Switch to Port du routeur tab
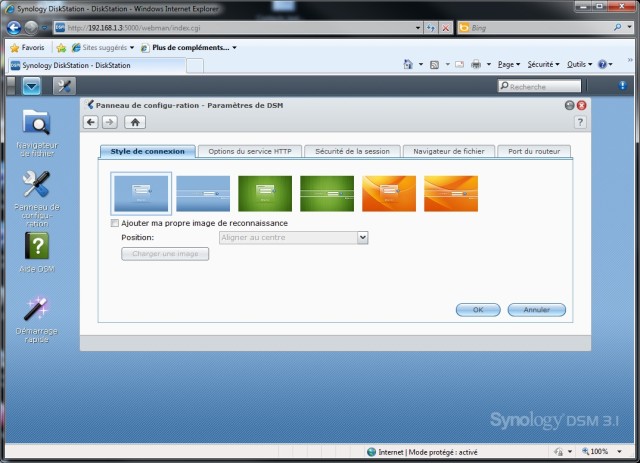Screen dimensions: 640x463 point(534,151)
